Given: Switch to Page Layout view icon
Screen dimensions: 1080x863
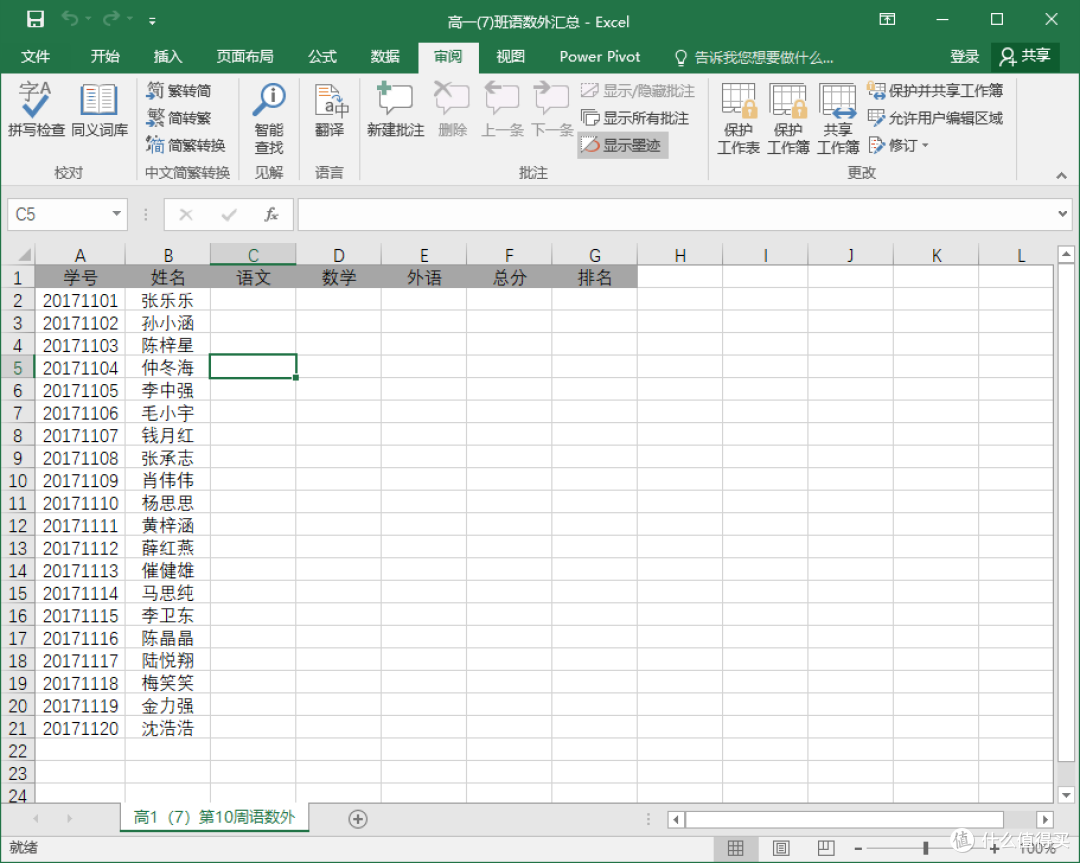Looking at the screenshot, I should (780, 848).
